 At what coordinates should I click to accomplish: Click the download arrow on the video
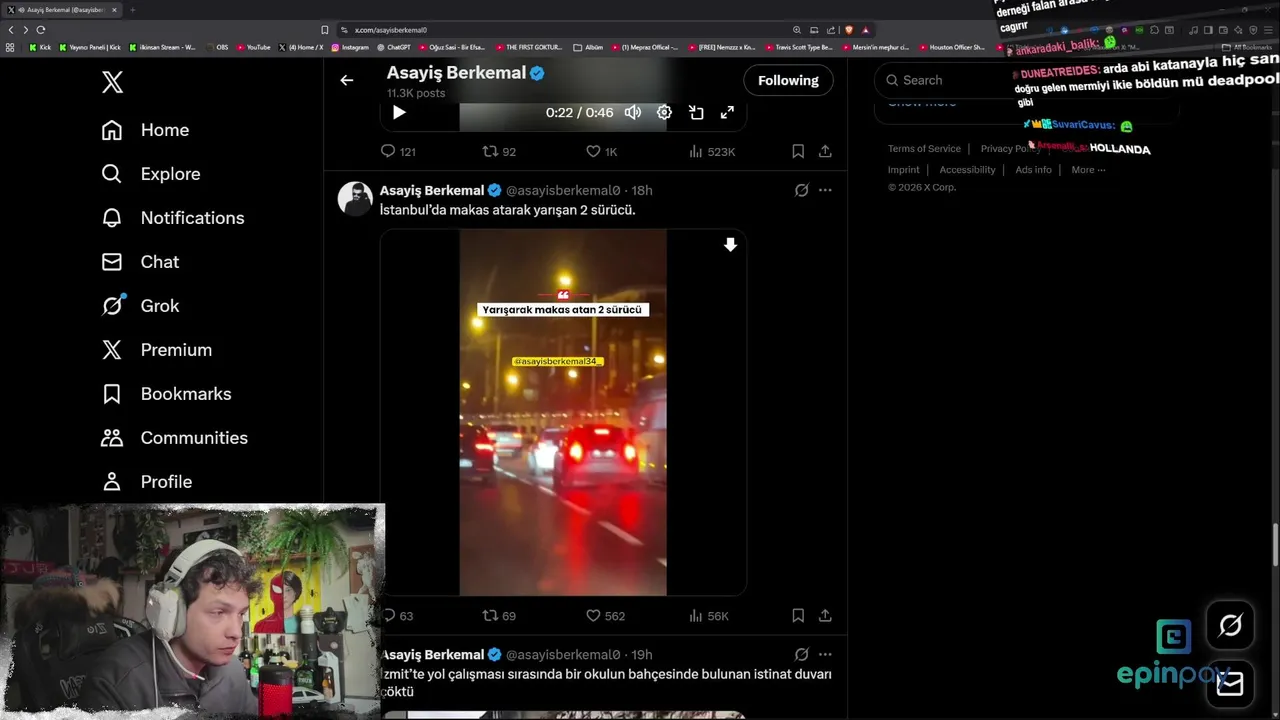point(730,245)
